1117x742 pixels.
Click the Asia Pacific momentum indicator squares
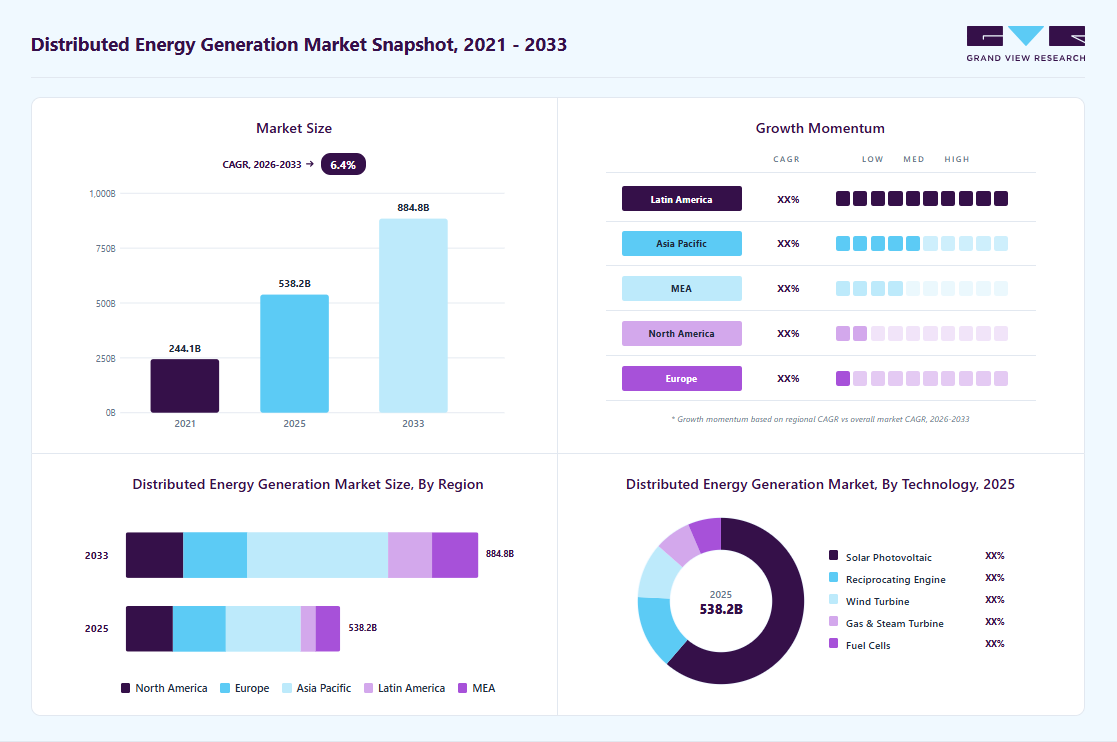pos(922,244)
